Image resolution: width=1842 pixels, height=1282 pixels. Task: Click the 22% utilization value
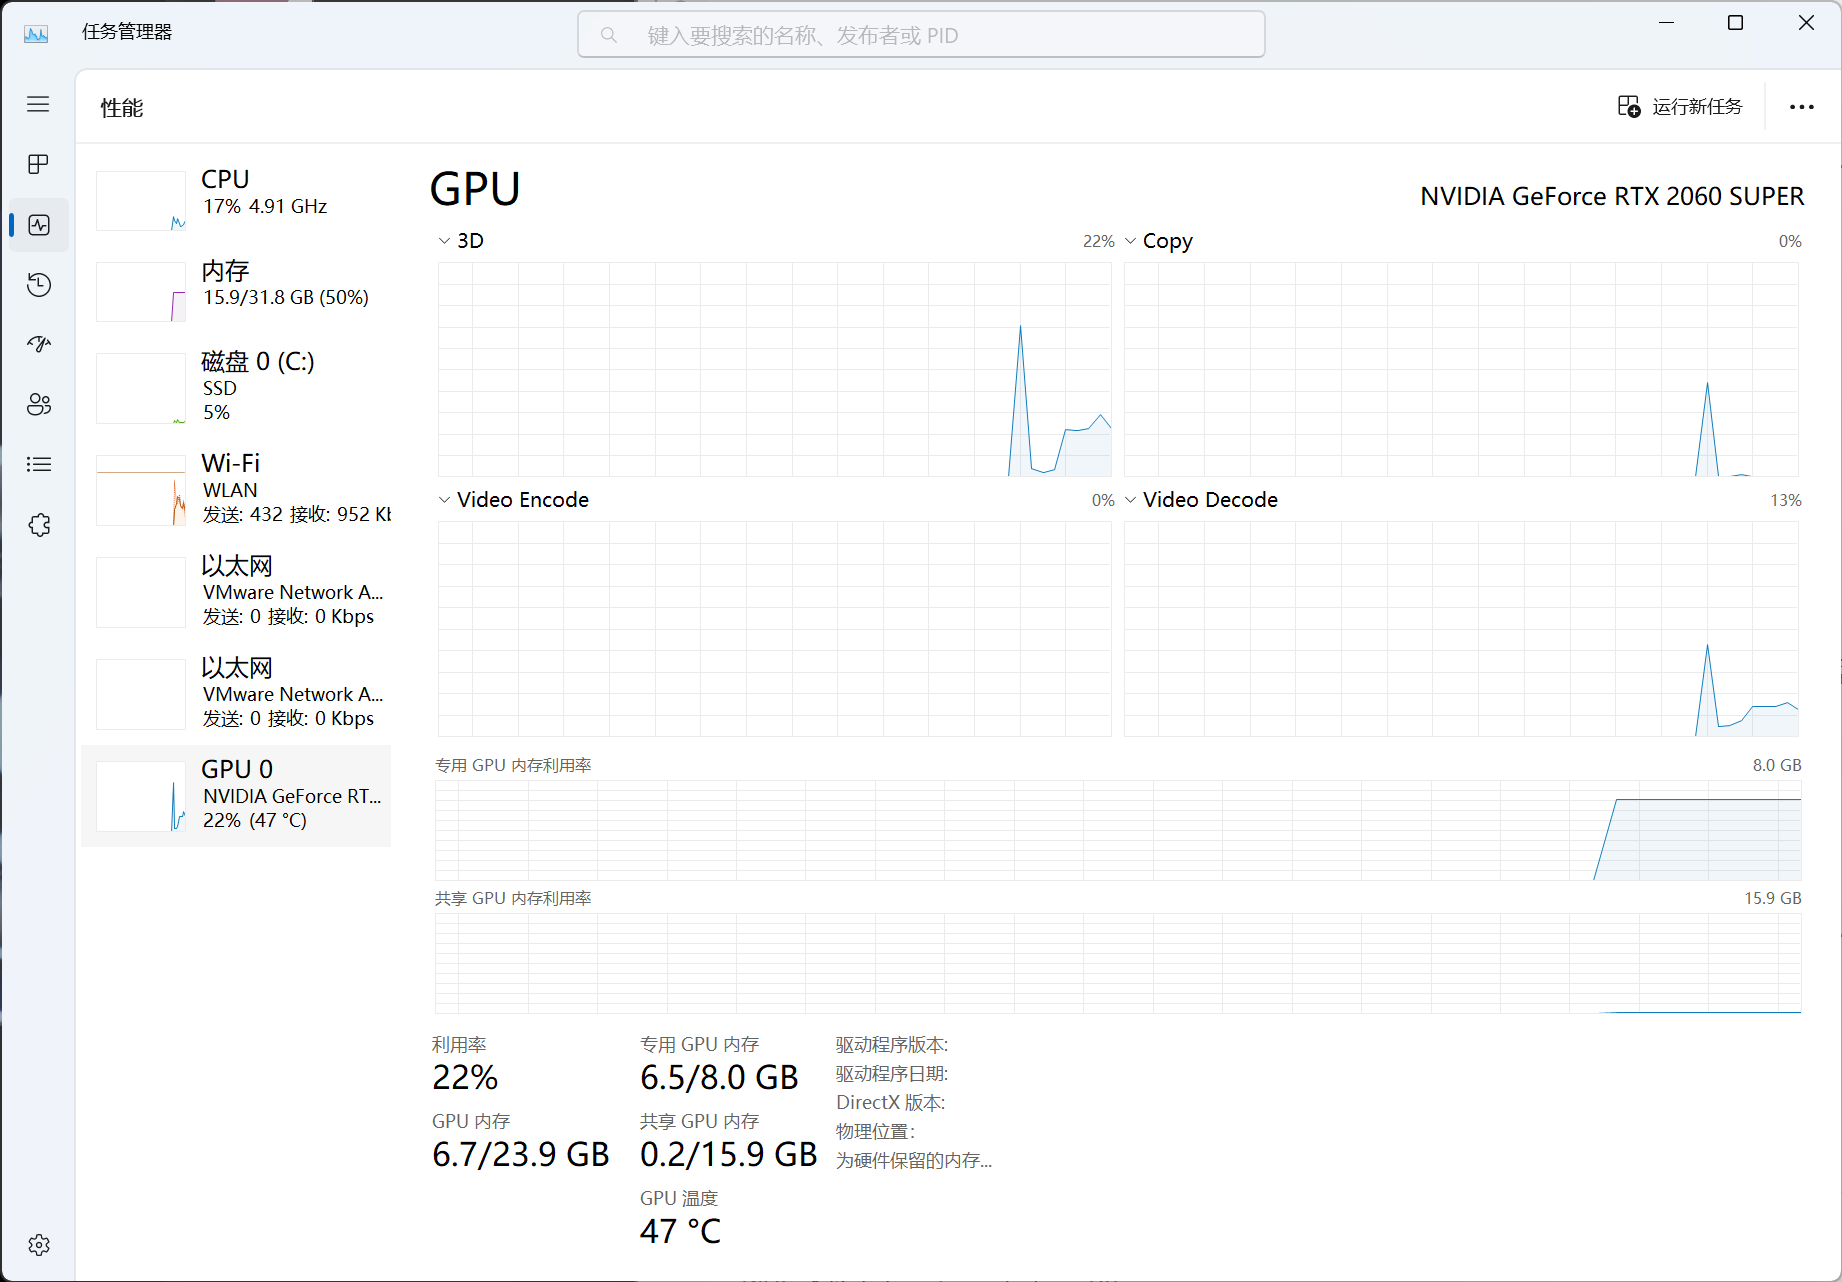[465, 1078]
